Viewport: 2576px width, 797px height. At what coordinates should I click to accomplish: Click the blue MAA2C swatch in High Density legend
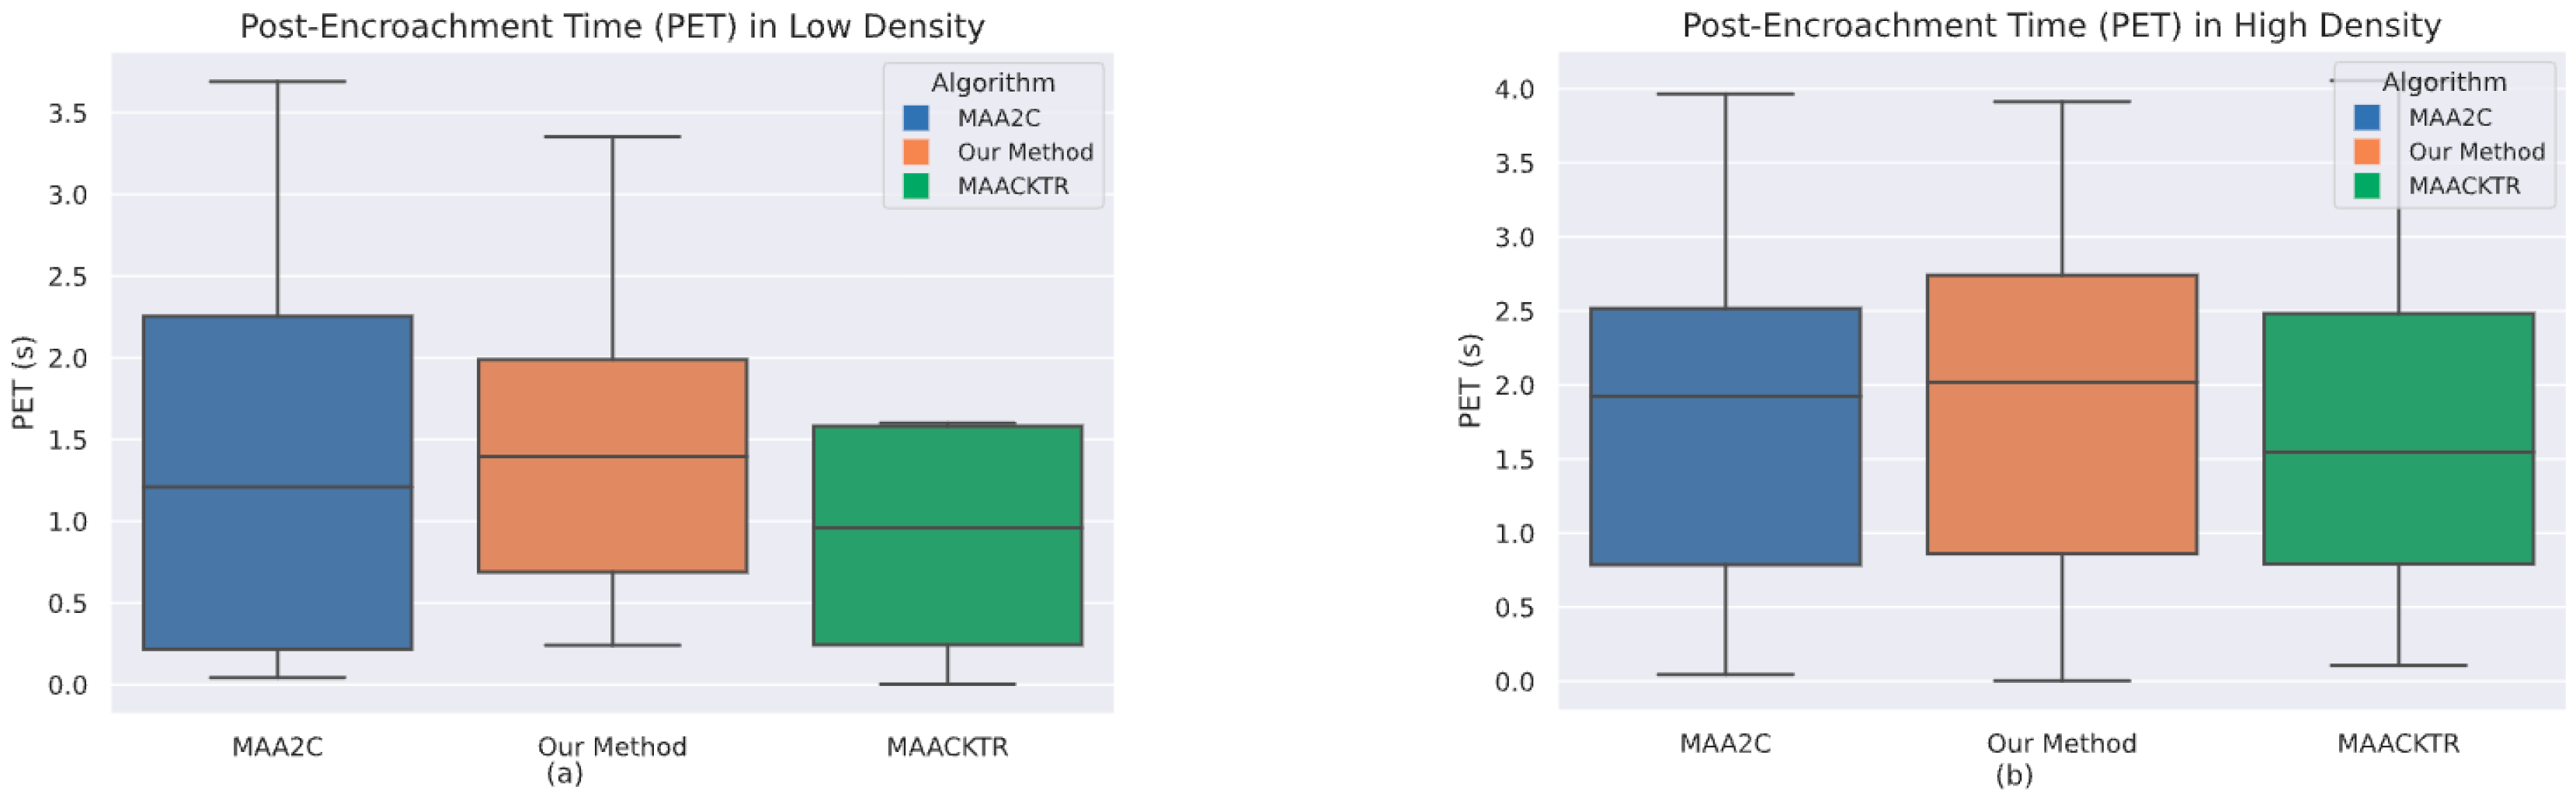click(2367, 118)
